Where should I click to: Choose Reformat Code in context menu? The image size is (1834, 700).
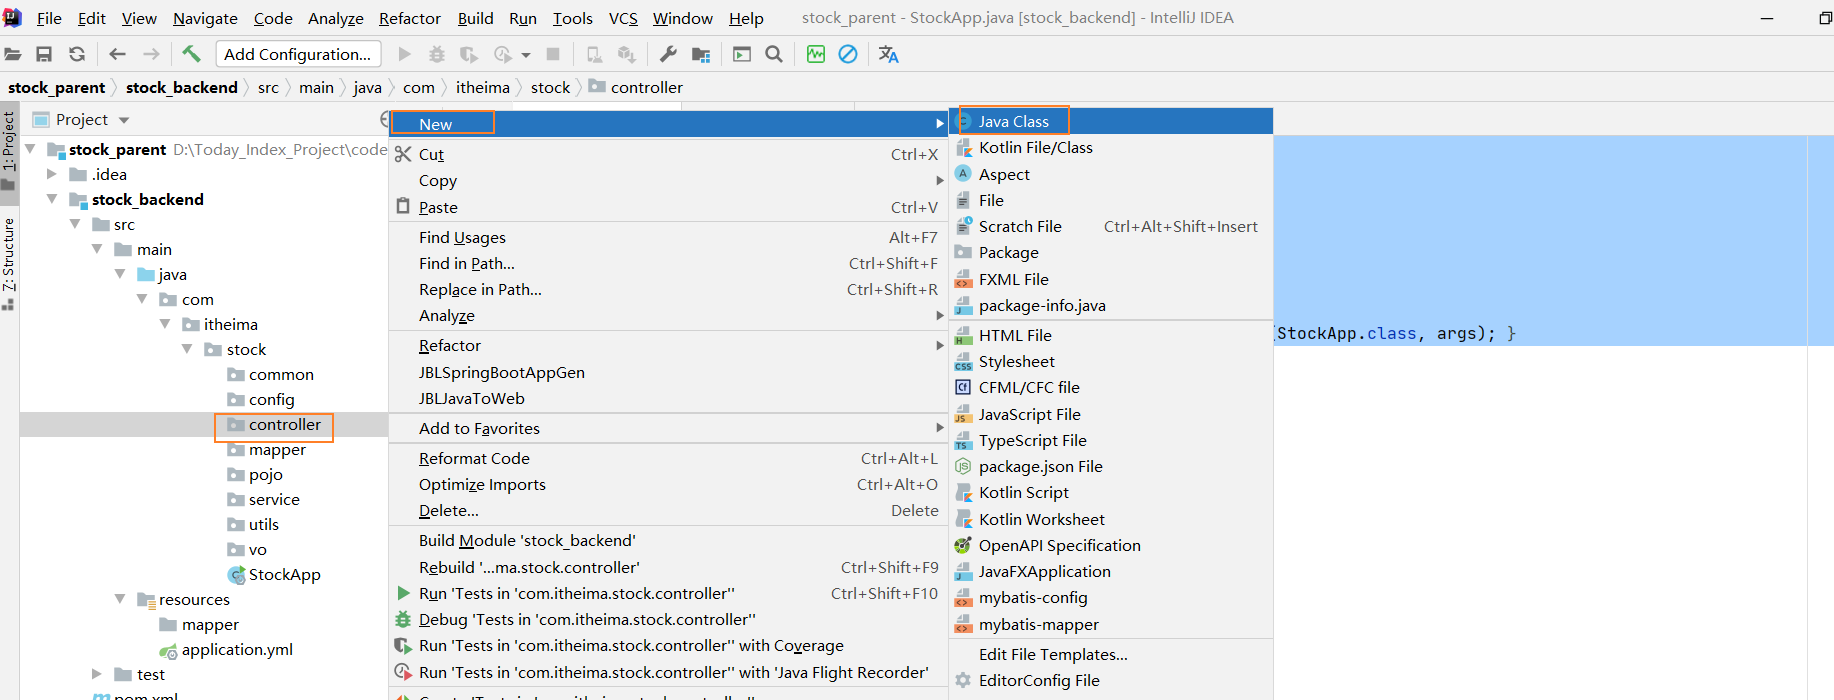[668, 459]
